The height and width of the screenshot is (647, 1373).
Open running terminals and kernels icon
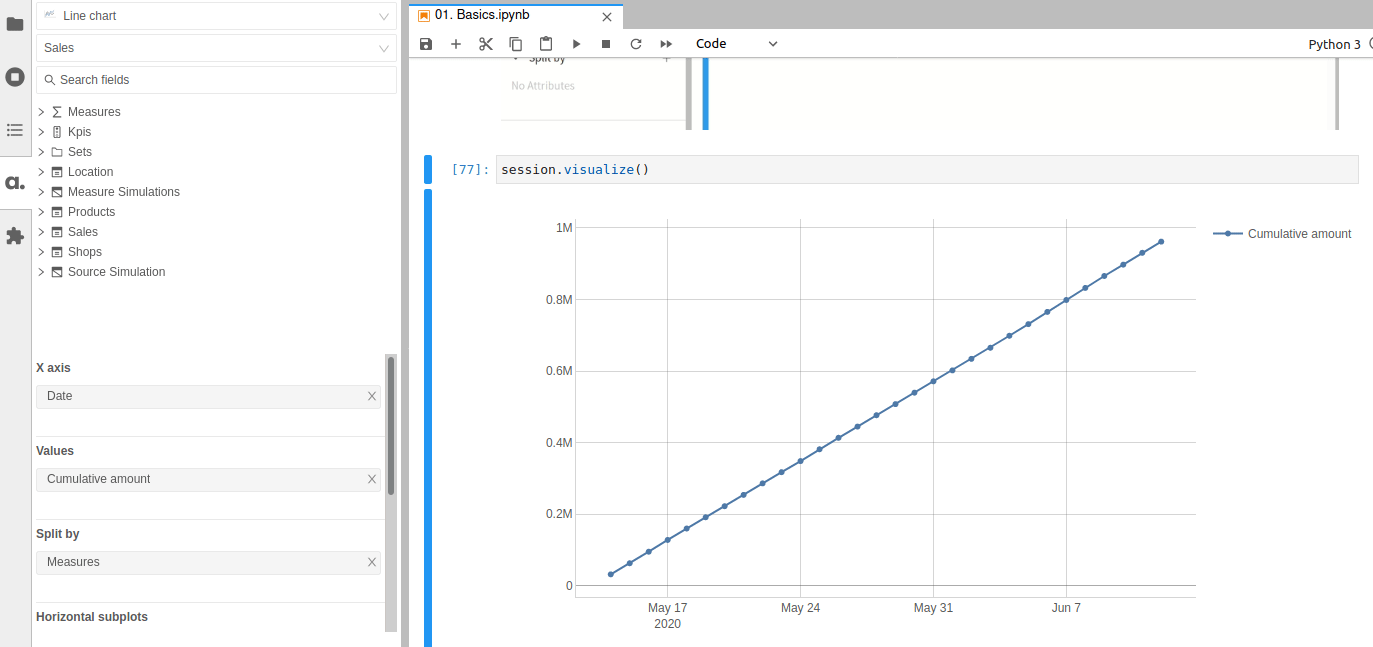click(15, 77)
